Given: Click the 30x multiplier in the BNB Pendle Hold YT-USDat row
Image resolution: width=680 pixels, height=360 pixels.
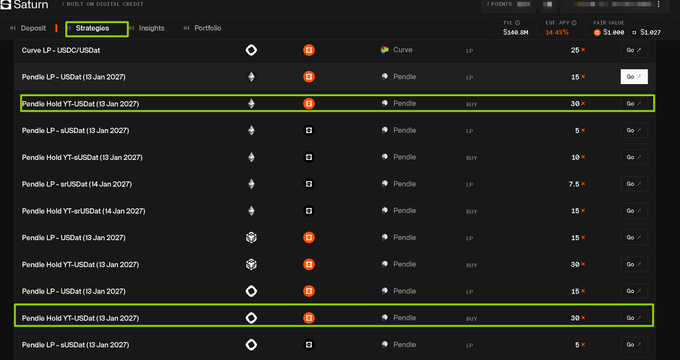Looking at the screenshot, I should (578, 265).
